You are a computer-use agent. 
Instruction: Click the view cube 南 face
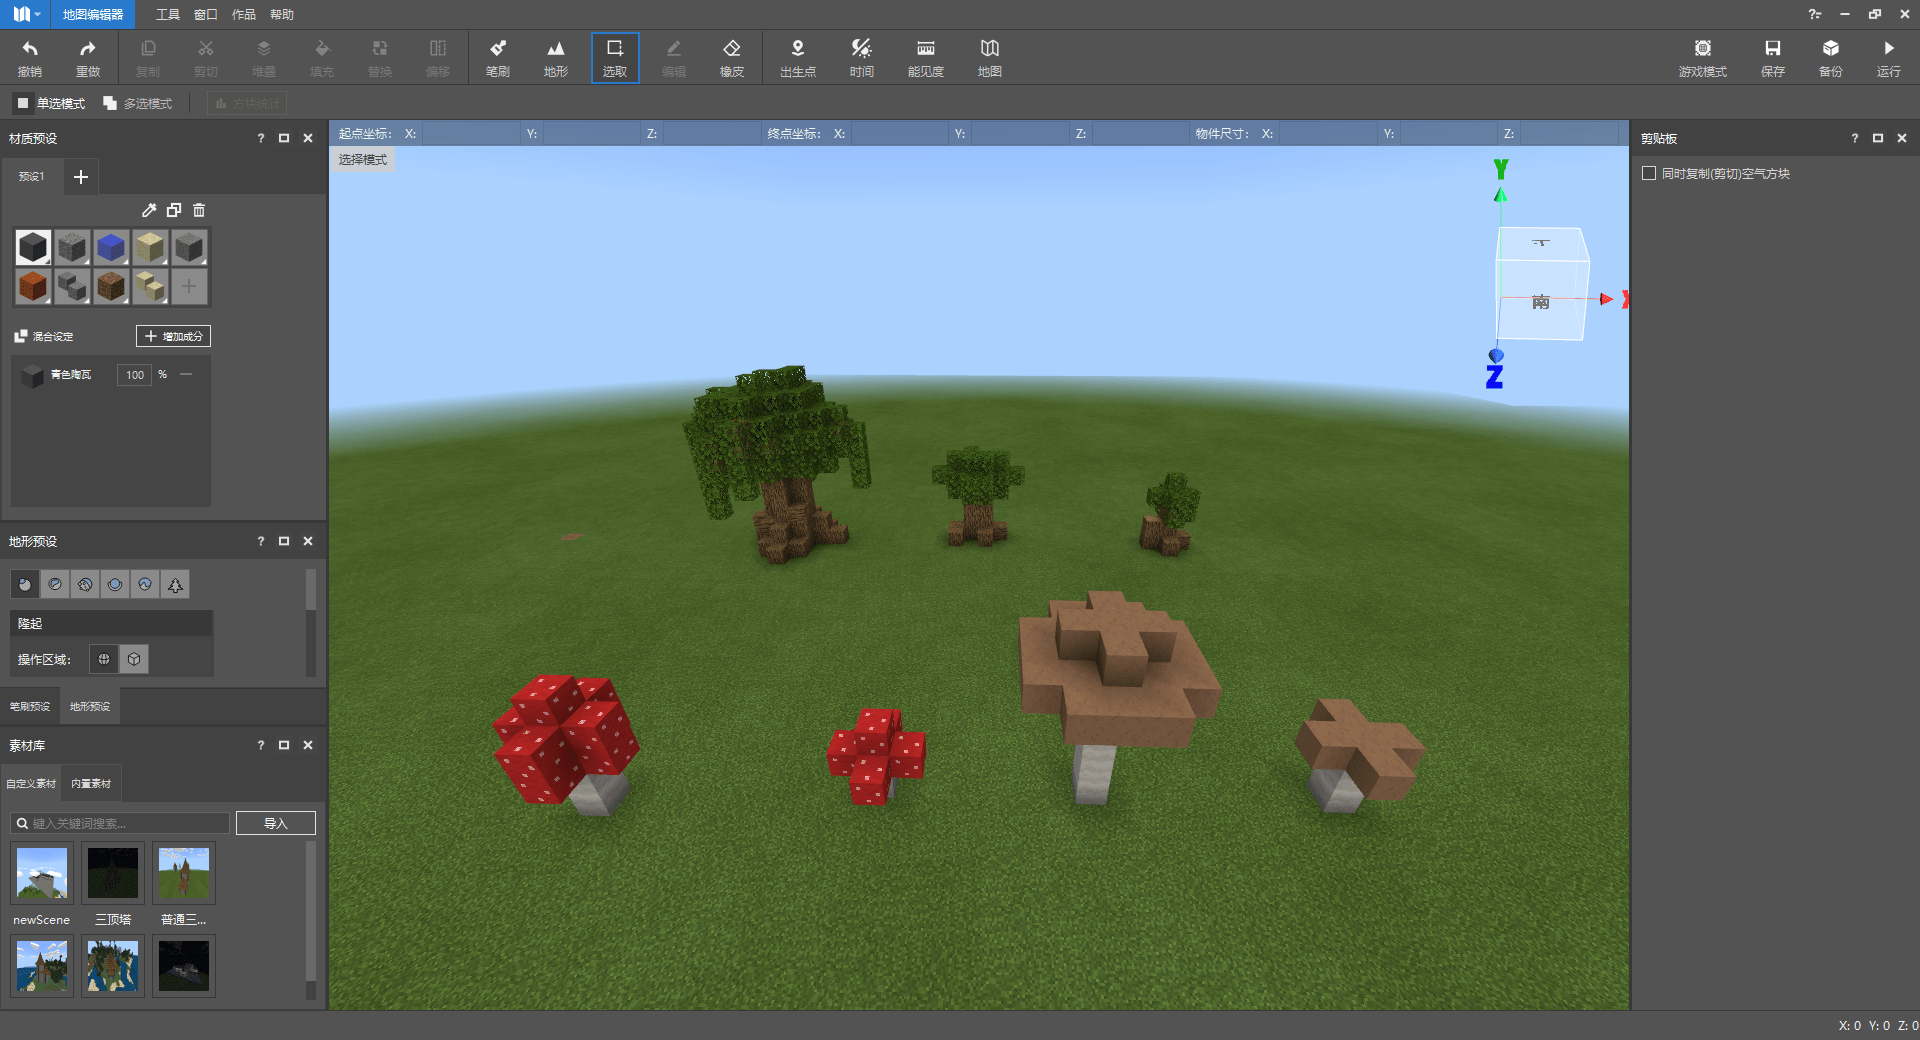pos(1540,301)
